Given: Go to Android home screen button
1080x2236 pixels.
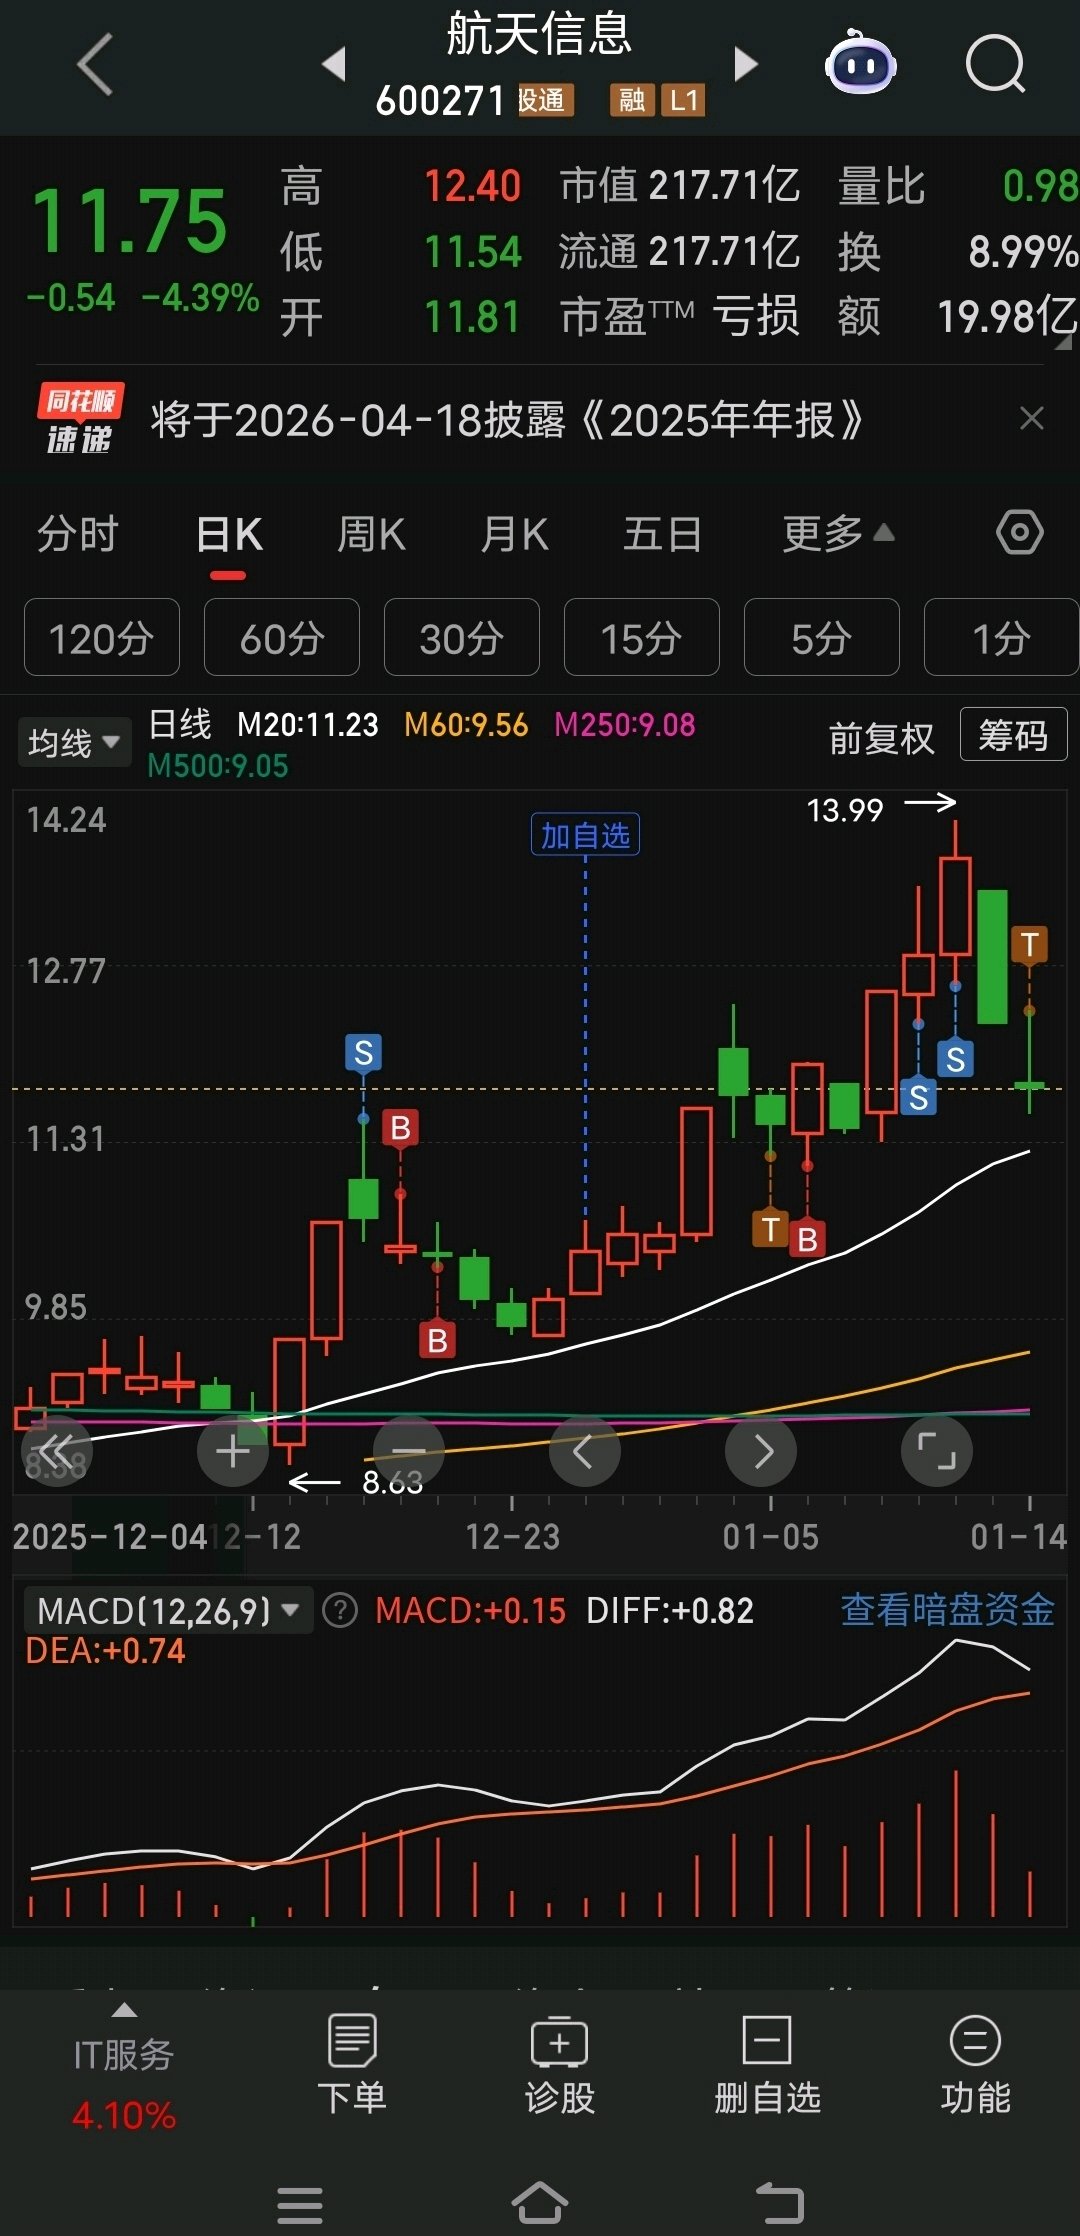Looking at the screenshot, I should coord(540,2203).
